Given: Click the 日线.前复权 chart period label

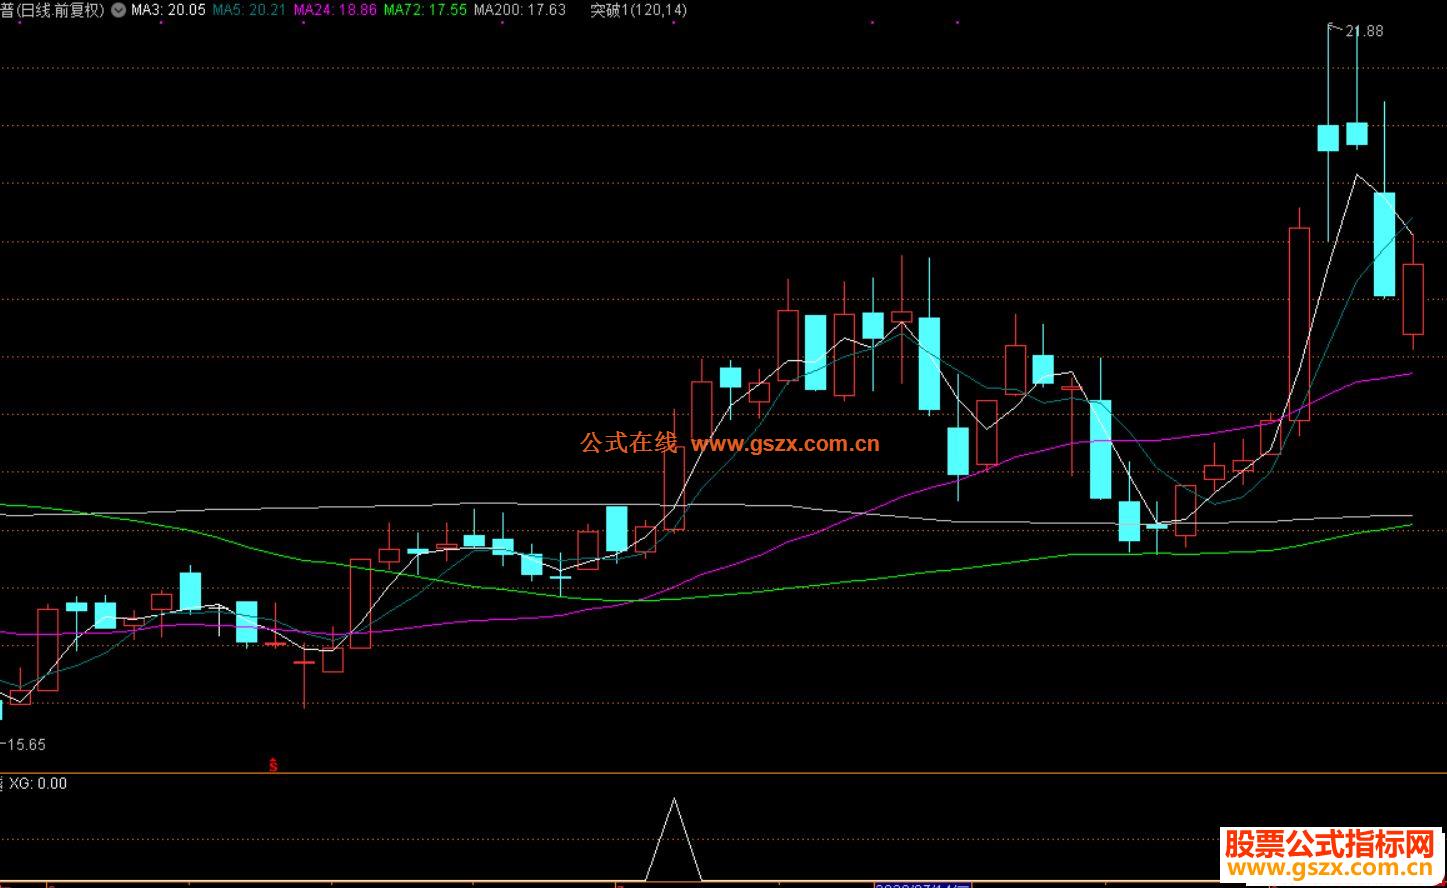Looking at the screenshot, I should click(59, 10).
